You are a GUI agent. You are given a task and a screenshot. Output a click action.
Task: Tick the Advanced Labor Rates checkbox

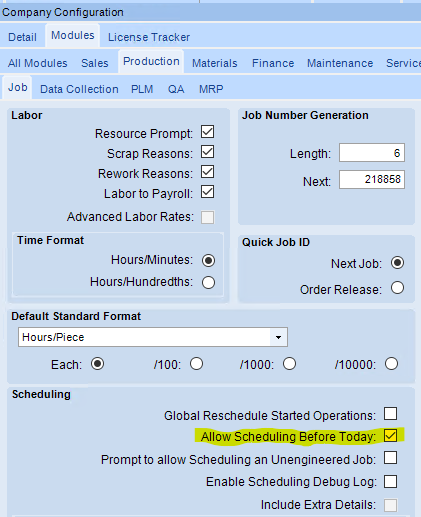pos(207,217)
